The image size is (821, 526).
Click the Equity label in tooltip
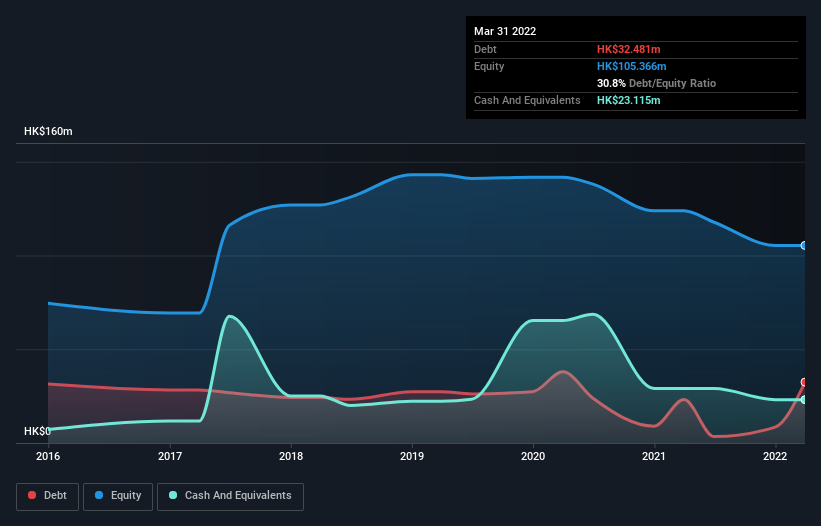489,66
